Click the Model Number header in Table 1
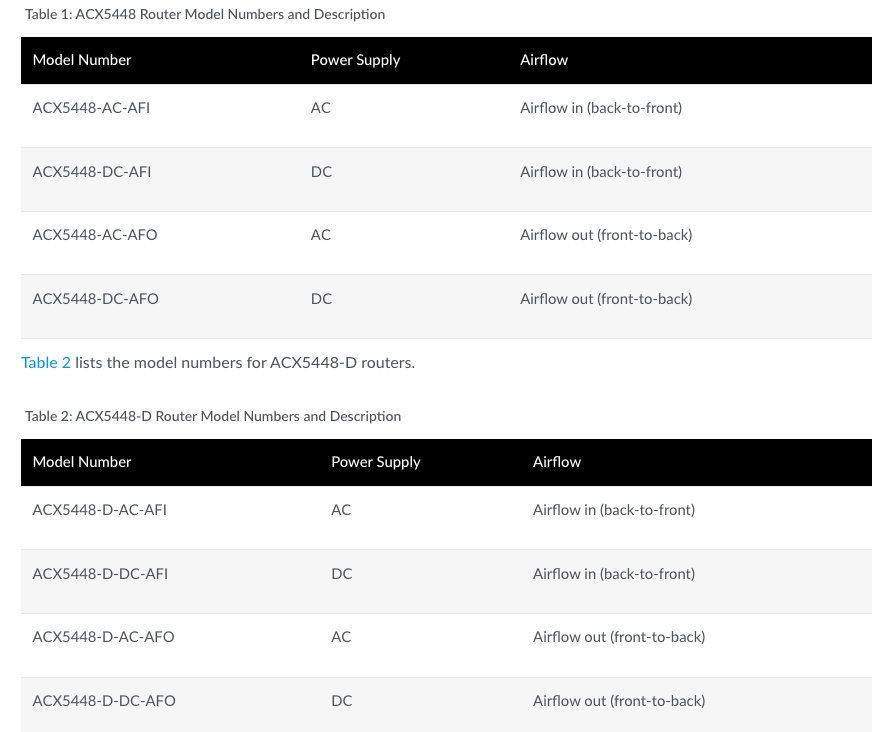 coord(82,60)
